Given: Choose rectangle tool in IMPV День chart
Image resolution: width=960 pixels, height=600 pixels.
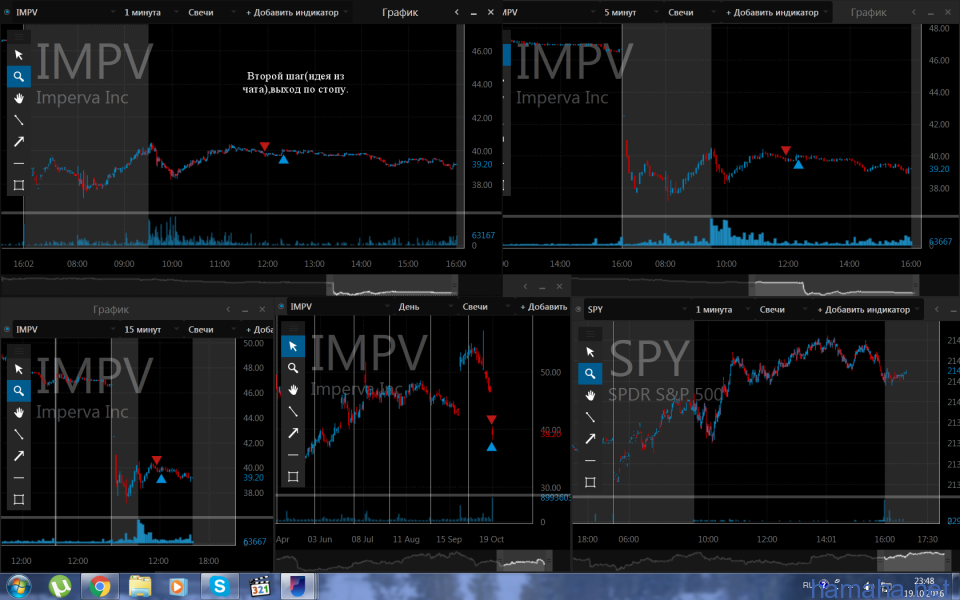Looking at the screenshot, I should tap(293, 476).
